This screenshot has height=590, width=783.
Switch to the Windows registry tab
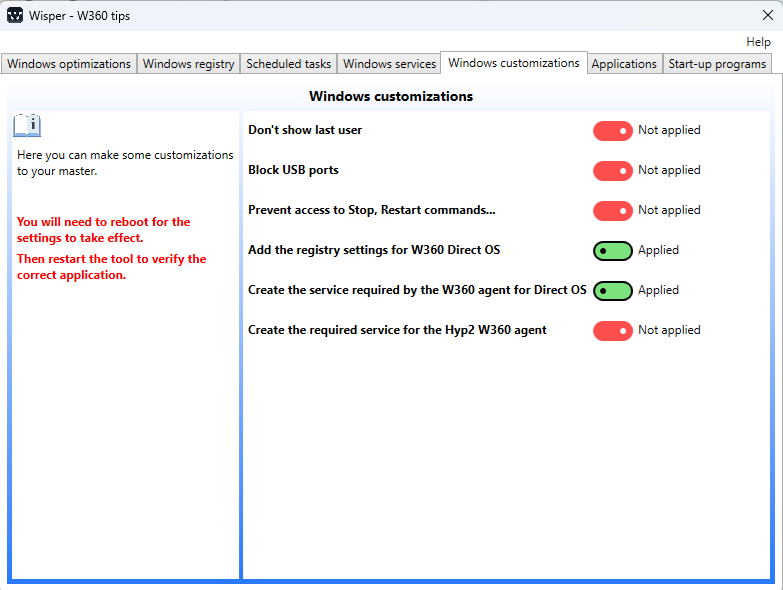tap(188, 64)
